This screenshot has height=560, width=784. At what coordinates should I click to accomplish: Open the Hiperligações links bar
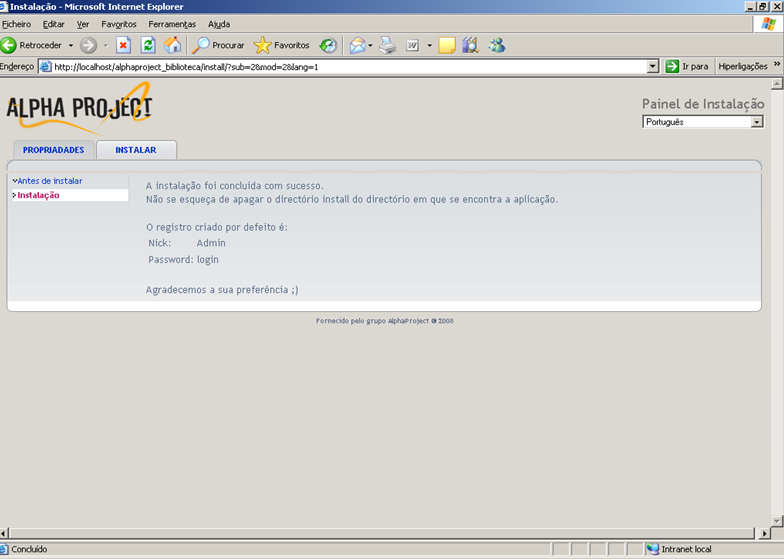(742, 66)
